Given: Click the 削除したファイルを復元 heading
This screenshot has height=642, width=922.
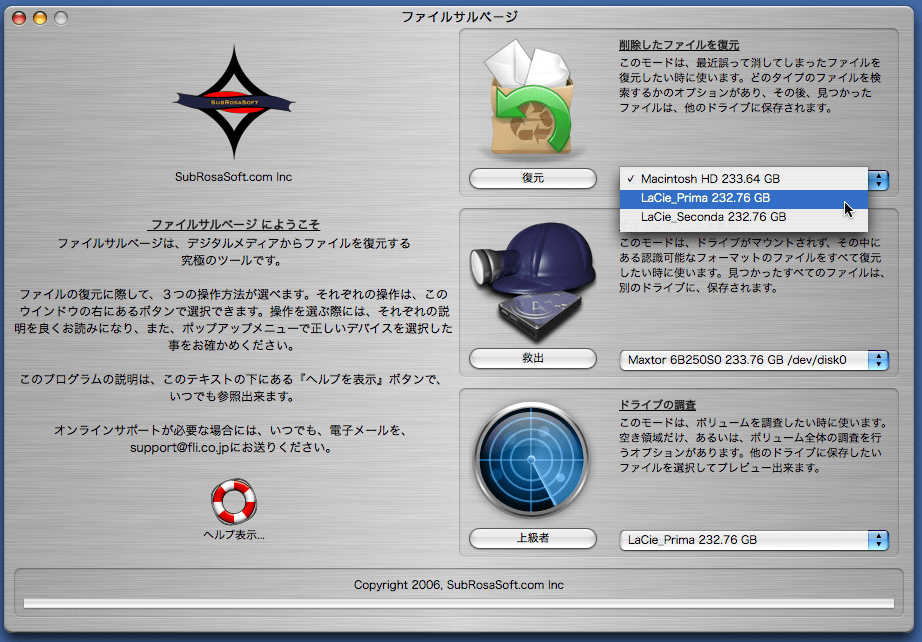Looking at the screenshot, I should point(679,45).
